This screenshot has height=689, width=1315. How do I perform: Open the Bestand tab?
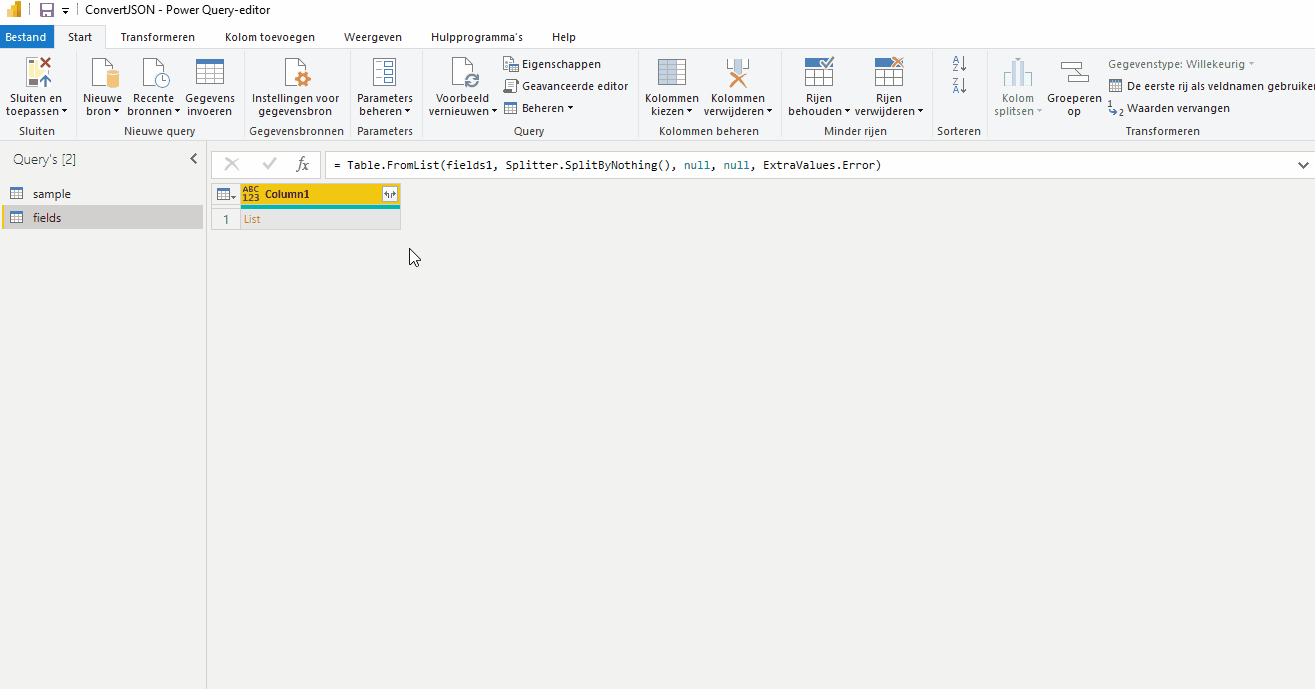(x=27, y=37)
